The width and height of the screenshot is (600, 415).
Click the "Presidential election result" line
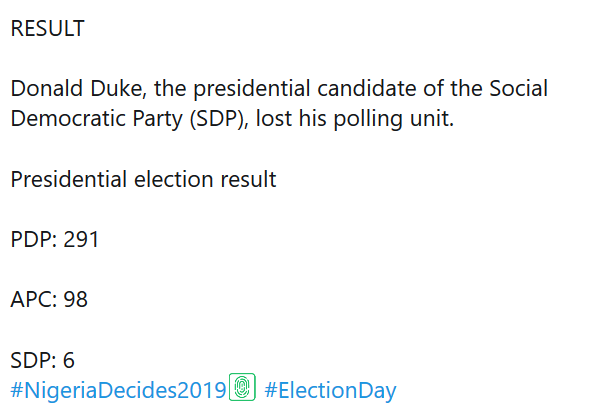tap(143, 180)
